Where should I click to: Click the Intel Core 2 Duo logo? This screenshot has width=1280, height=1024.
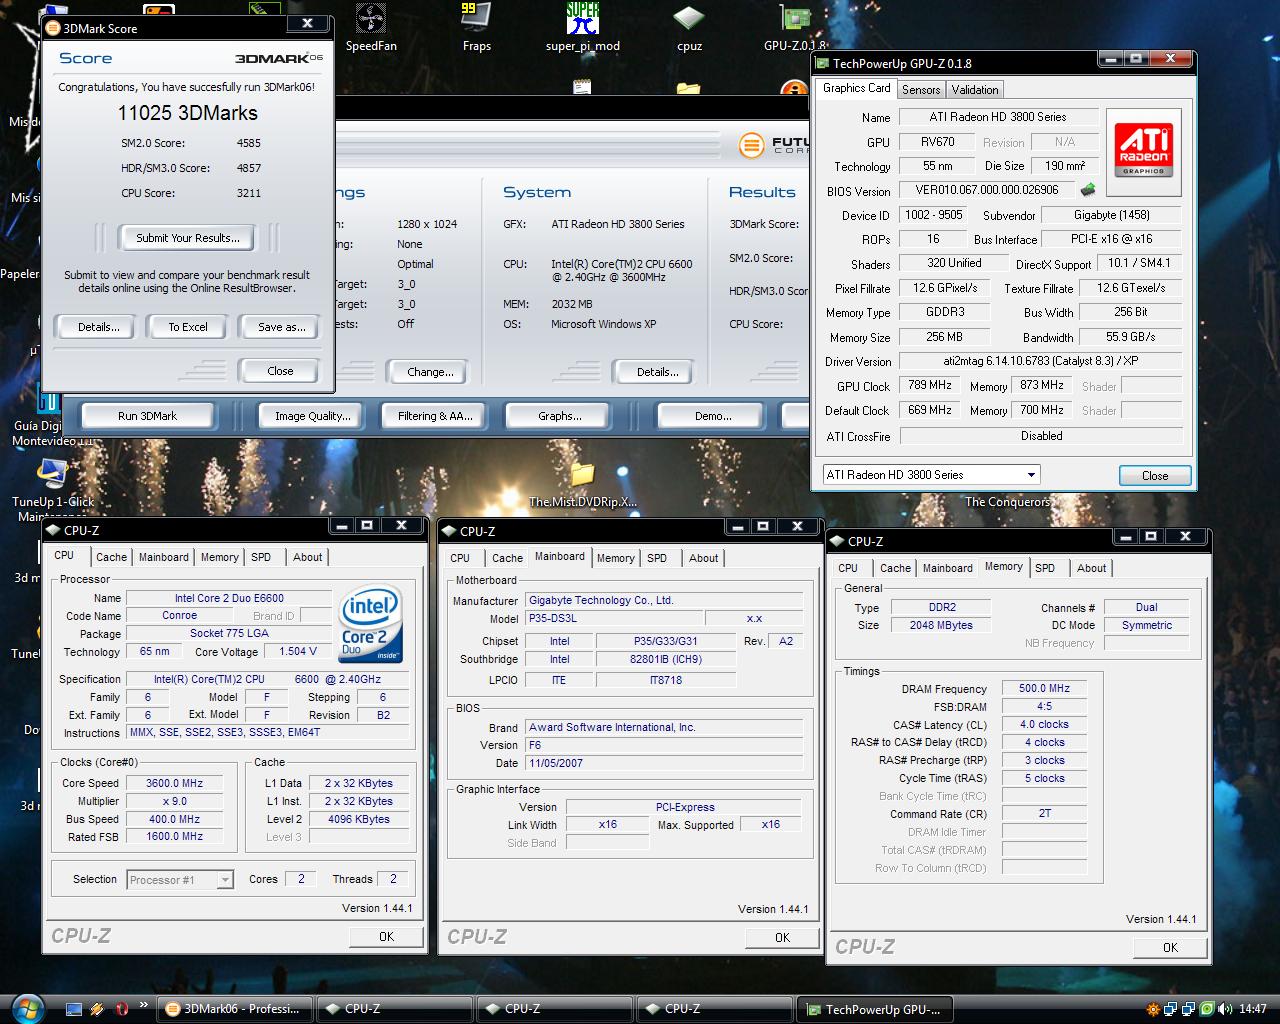pos(371,624)
